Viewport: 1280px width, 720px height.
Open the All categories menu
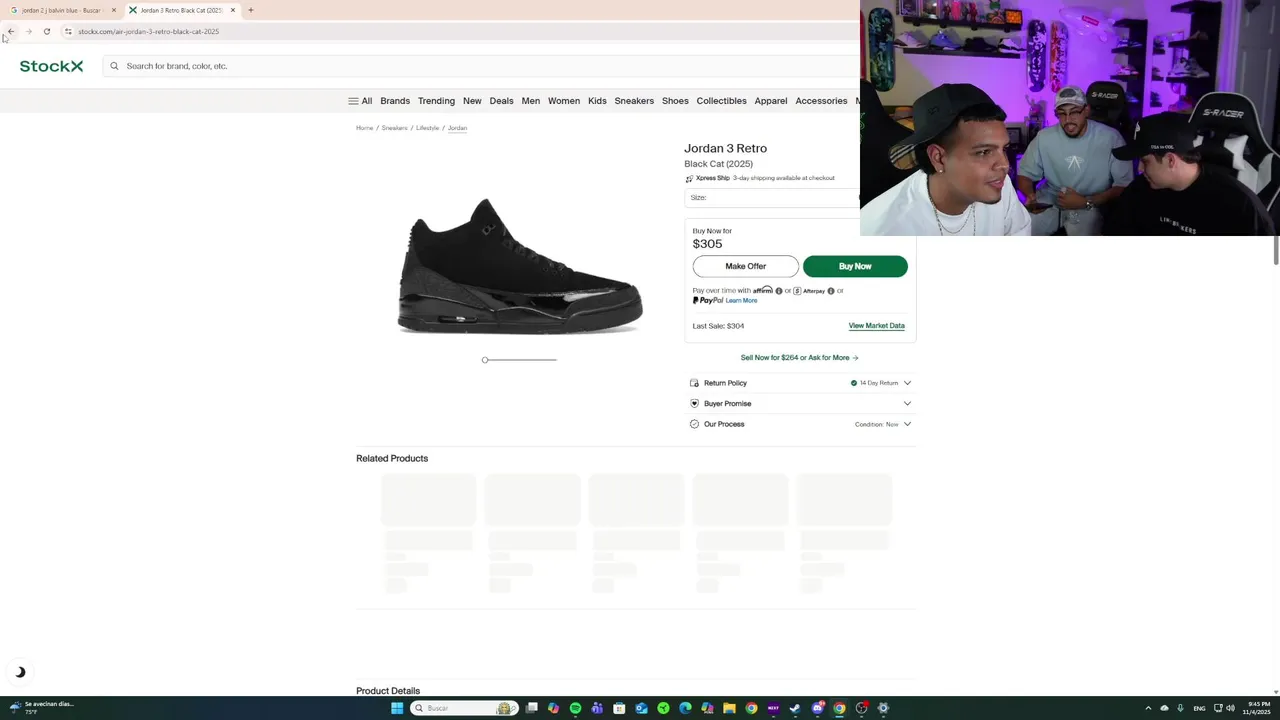point(360,101)
